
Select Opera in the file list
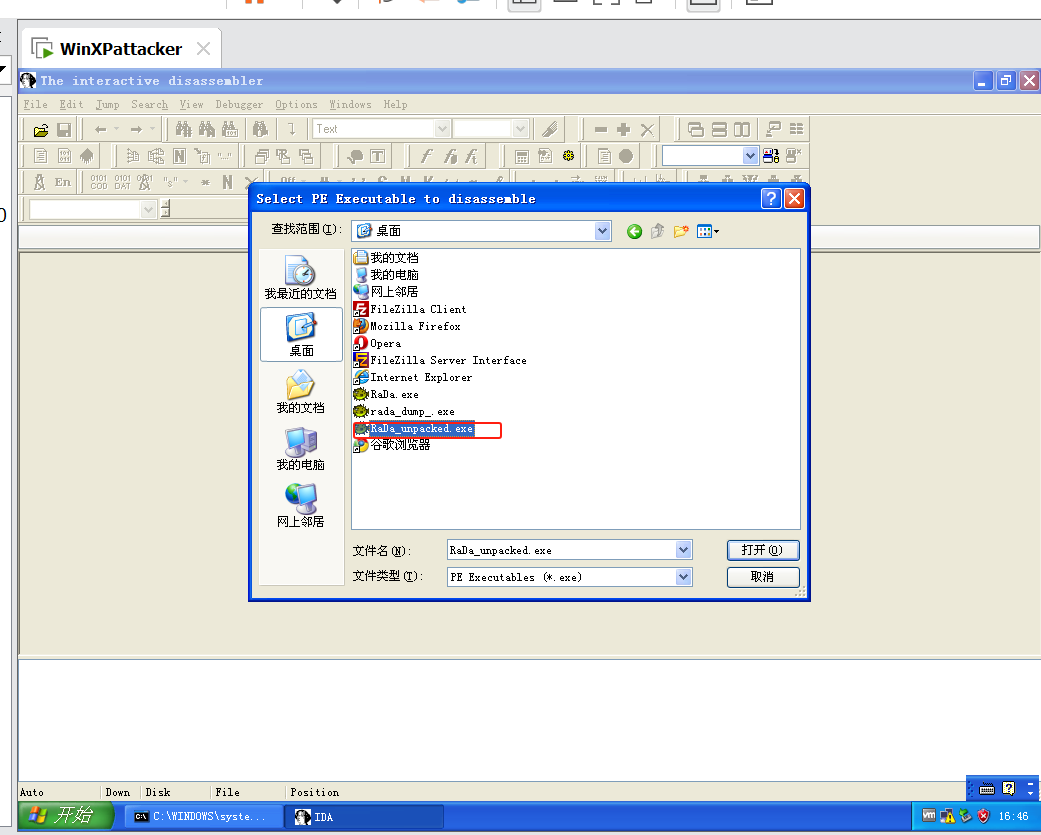click(x=378, y=343)
